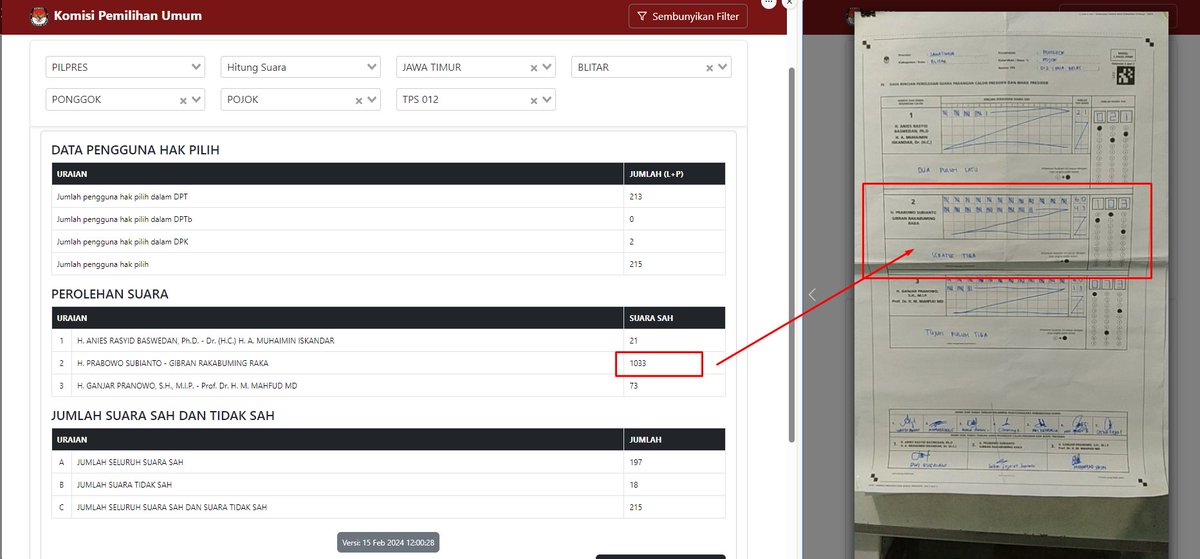The image size is (1200, 559).
Task: Click the total valid votes value 197
Action: point(636,463)
